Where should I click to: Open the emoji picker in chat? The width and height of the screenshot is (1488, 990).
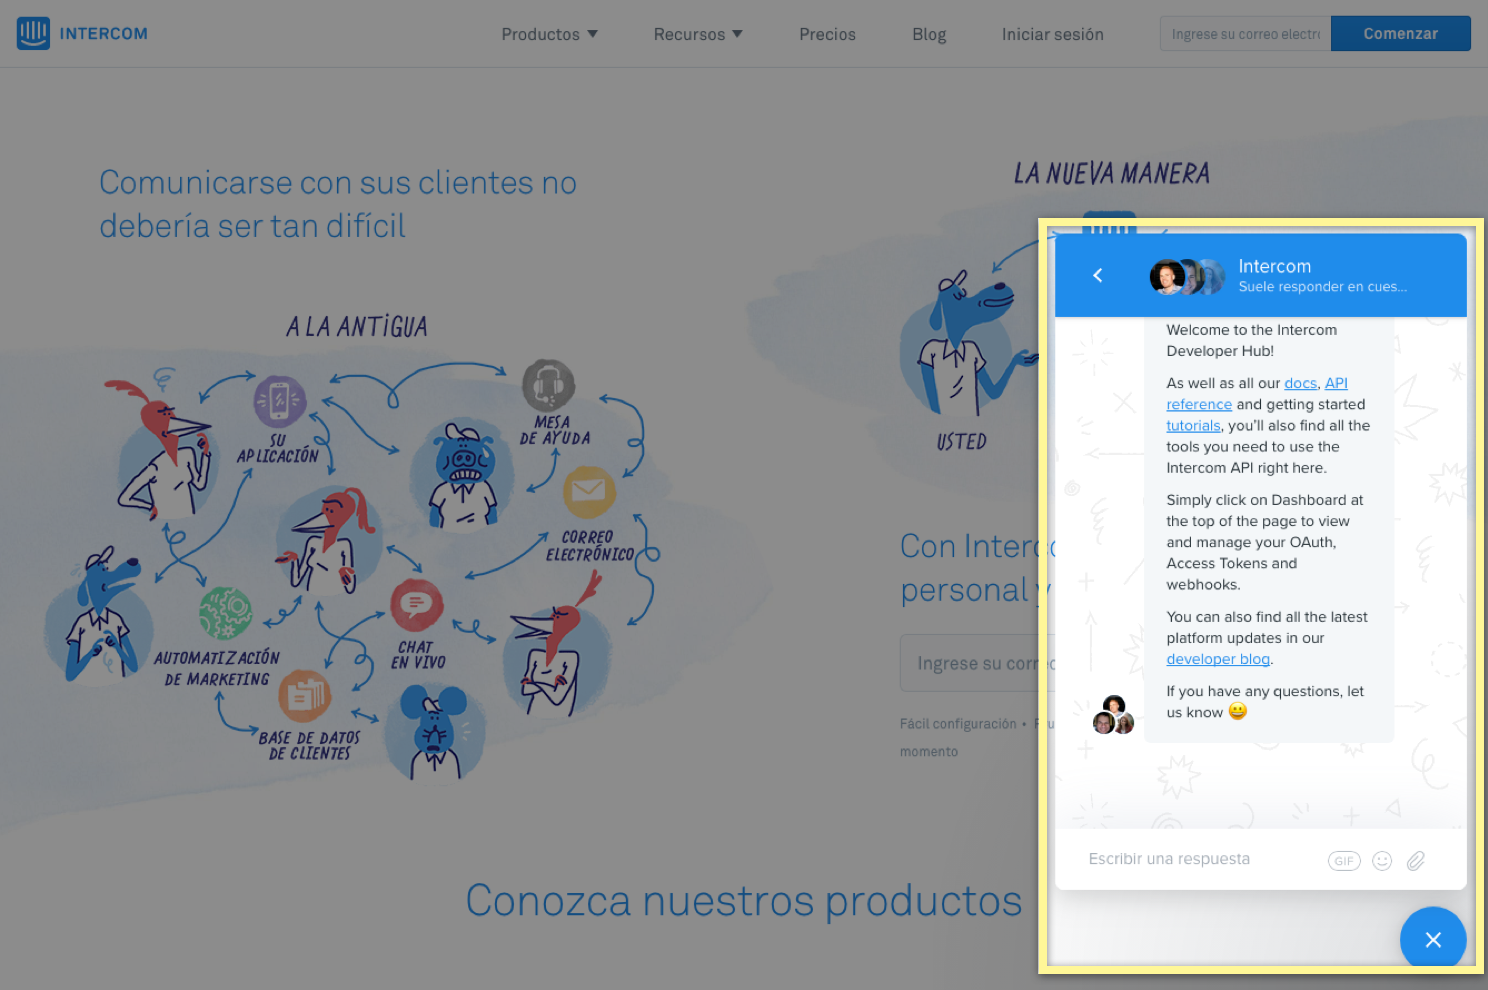point(1382,861)
